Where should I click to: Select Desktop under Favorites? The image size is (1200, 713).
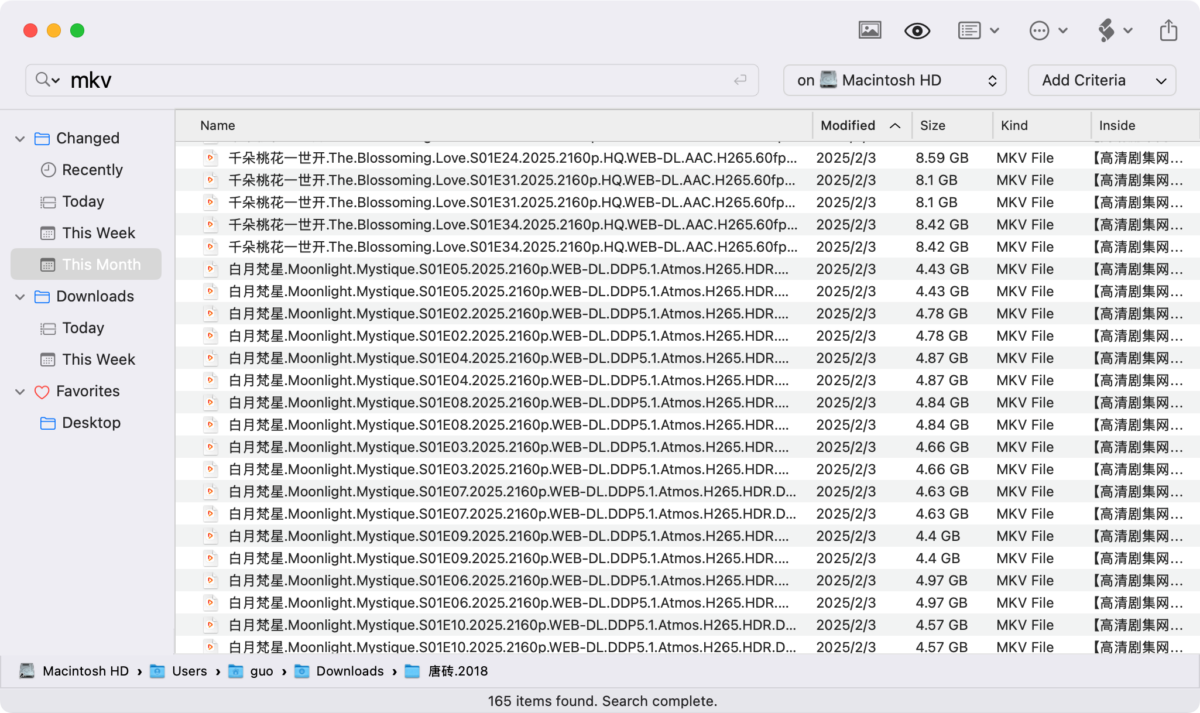(x=91, y=423)
